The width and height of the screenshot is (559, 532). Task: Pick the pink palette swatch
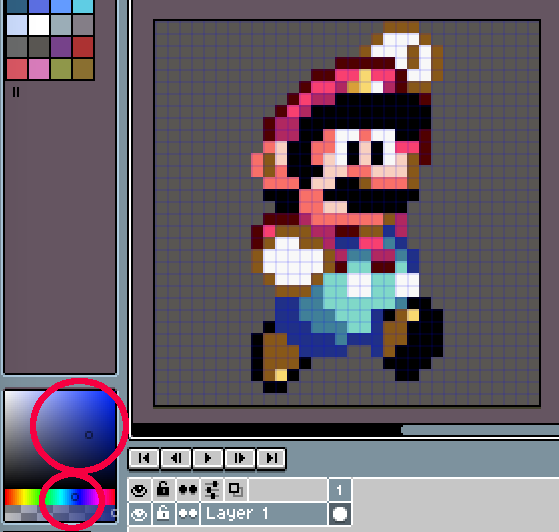pos(39,69)
